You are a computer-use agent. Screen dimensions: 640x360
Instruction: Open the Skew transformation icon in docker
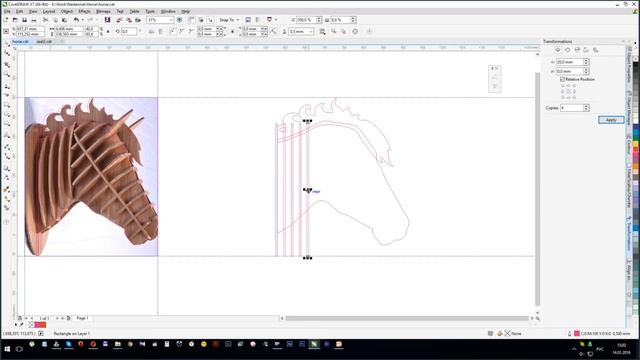596,50
